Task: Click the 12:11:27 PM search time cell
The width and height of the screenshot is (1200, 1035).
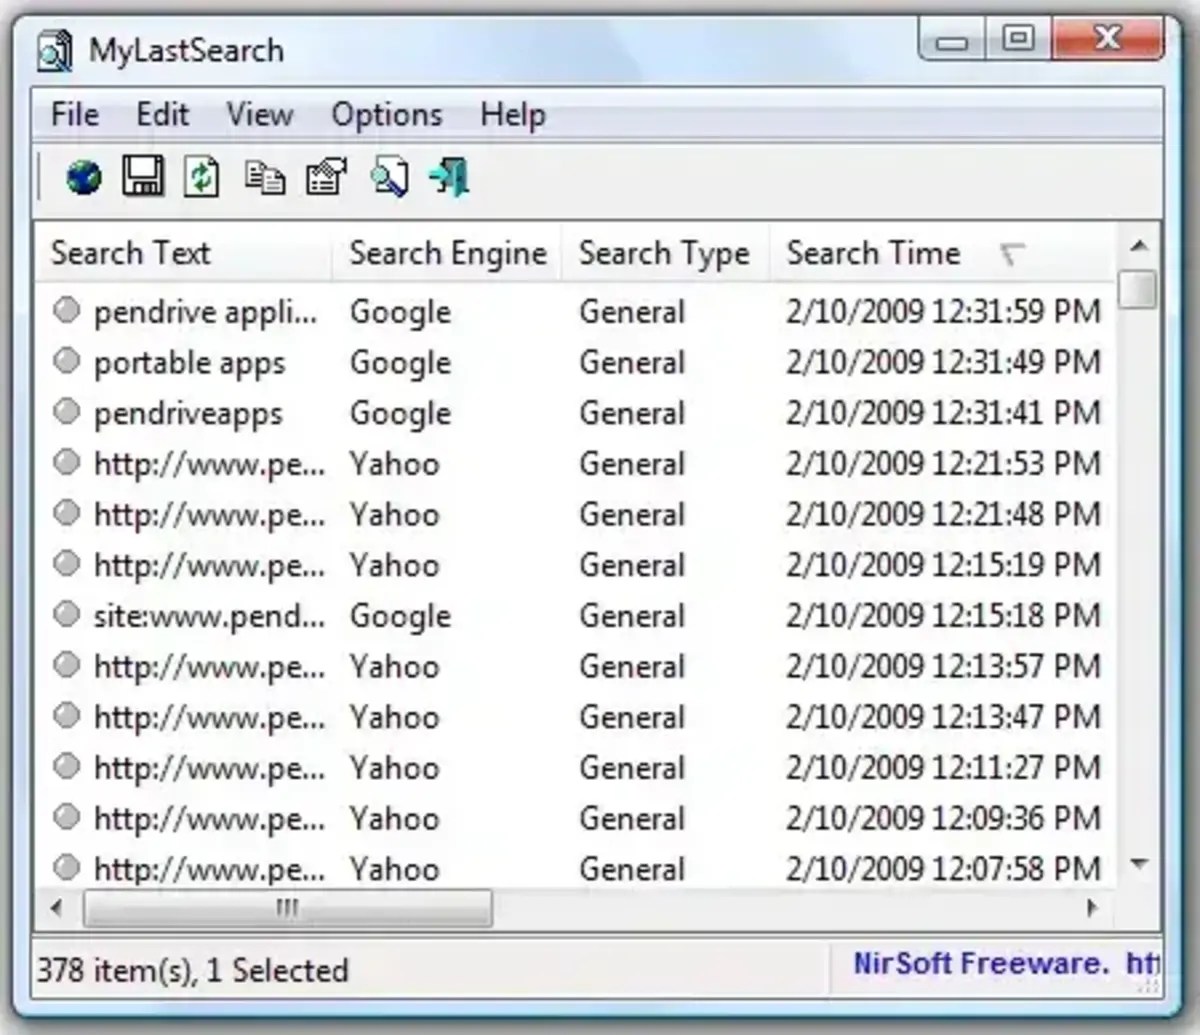Action: click(943, 767)
